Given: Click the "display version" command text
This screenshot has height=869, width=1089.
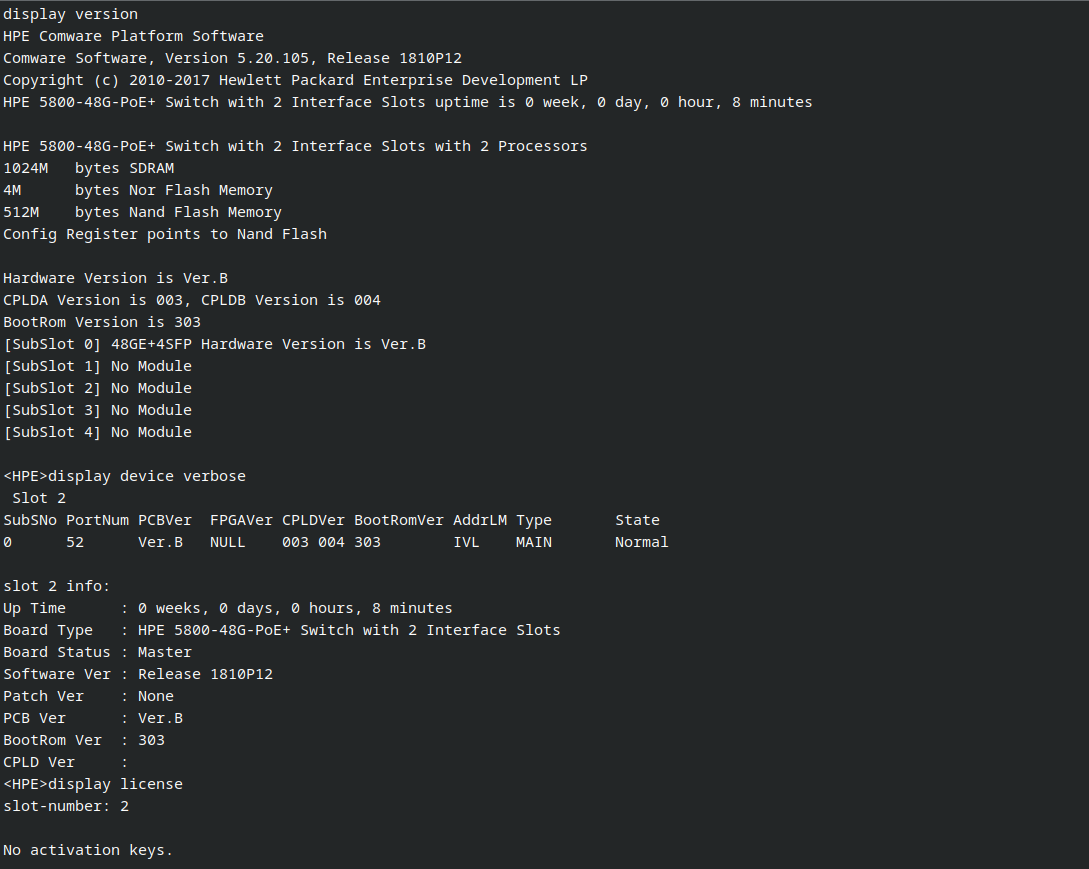Looking at the screenshot, I should pos(70,14).
